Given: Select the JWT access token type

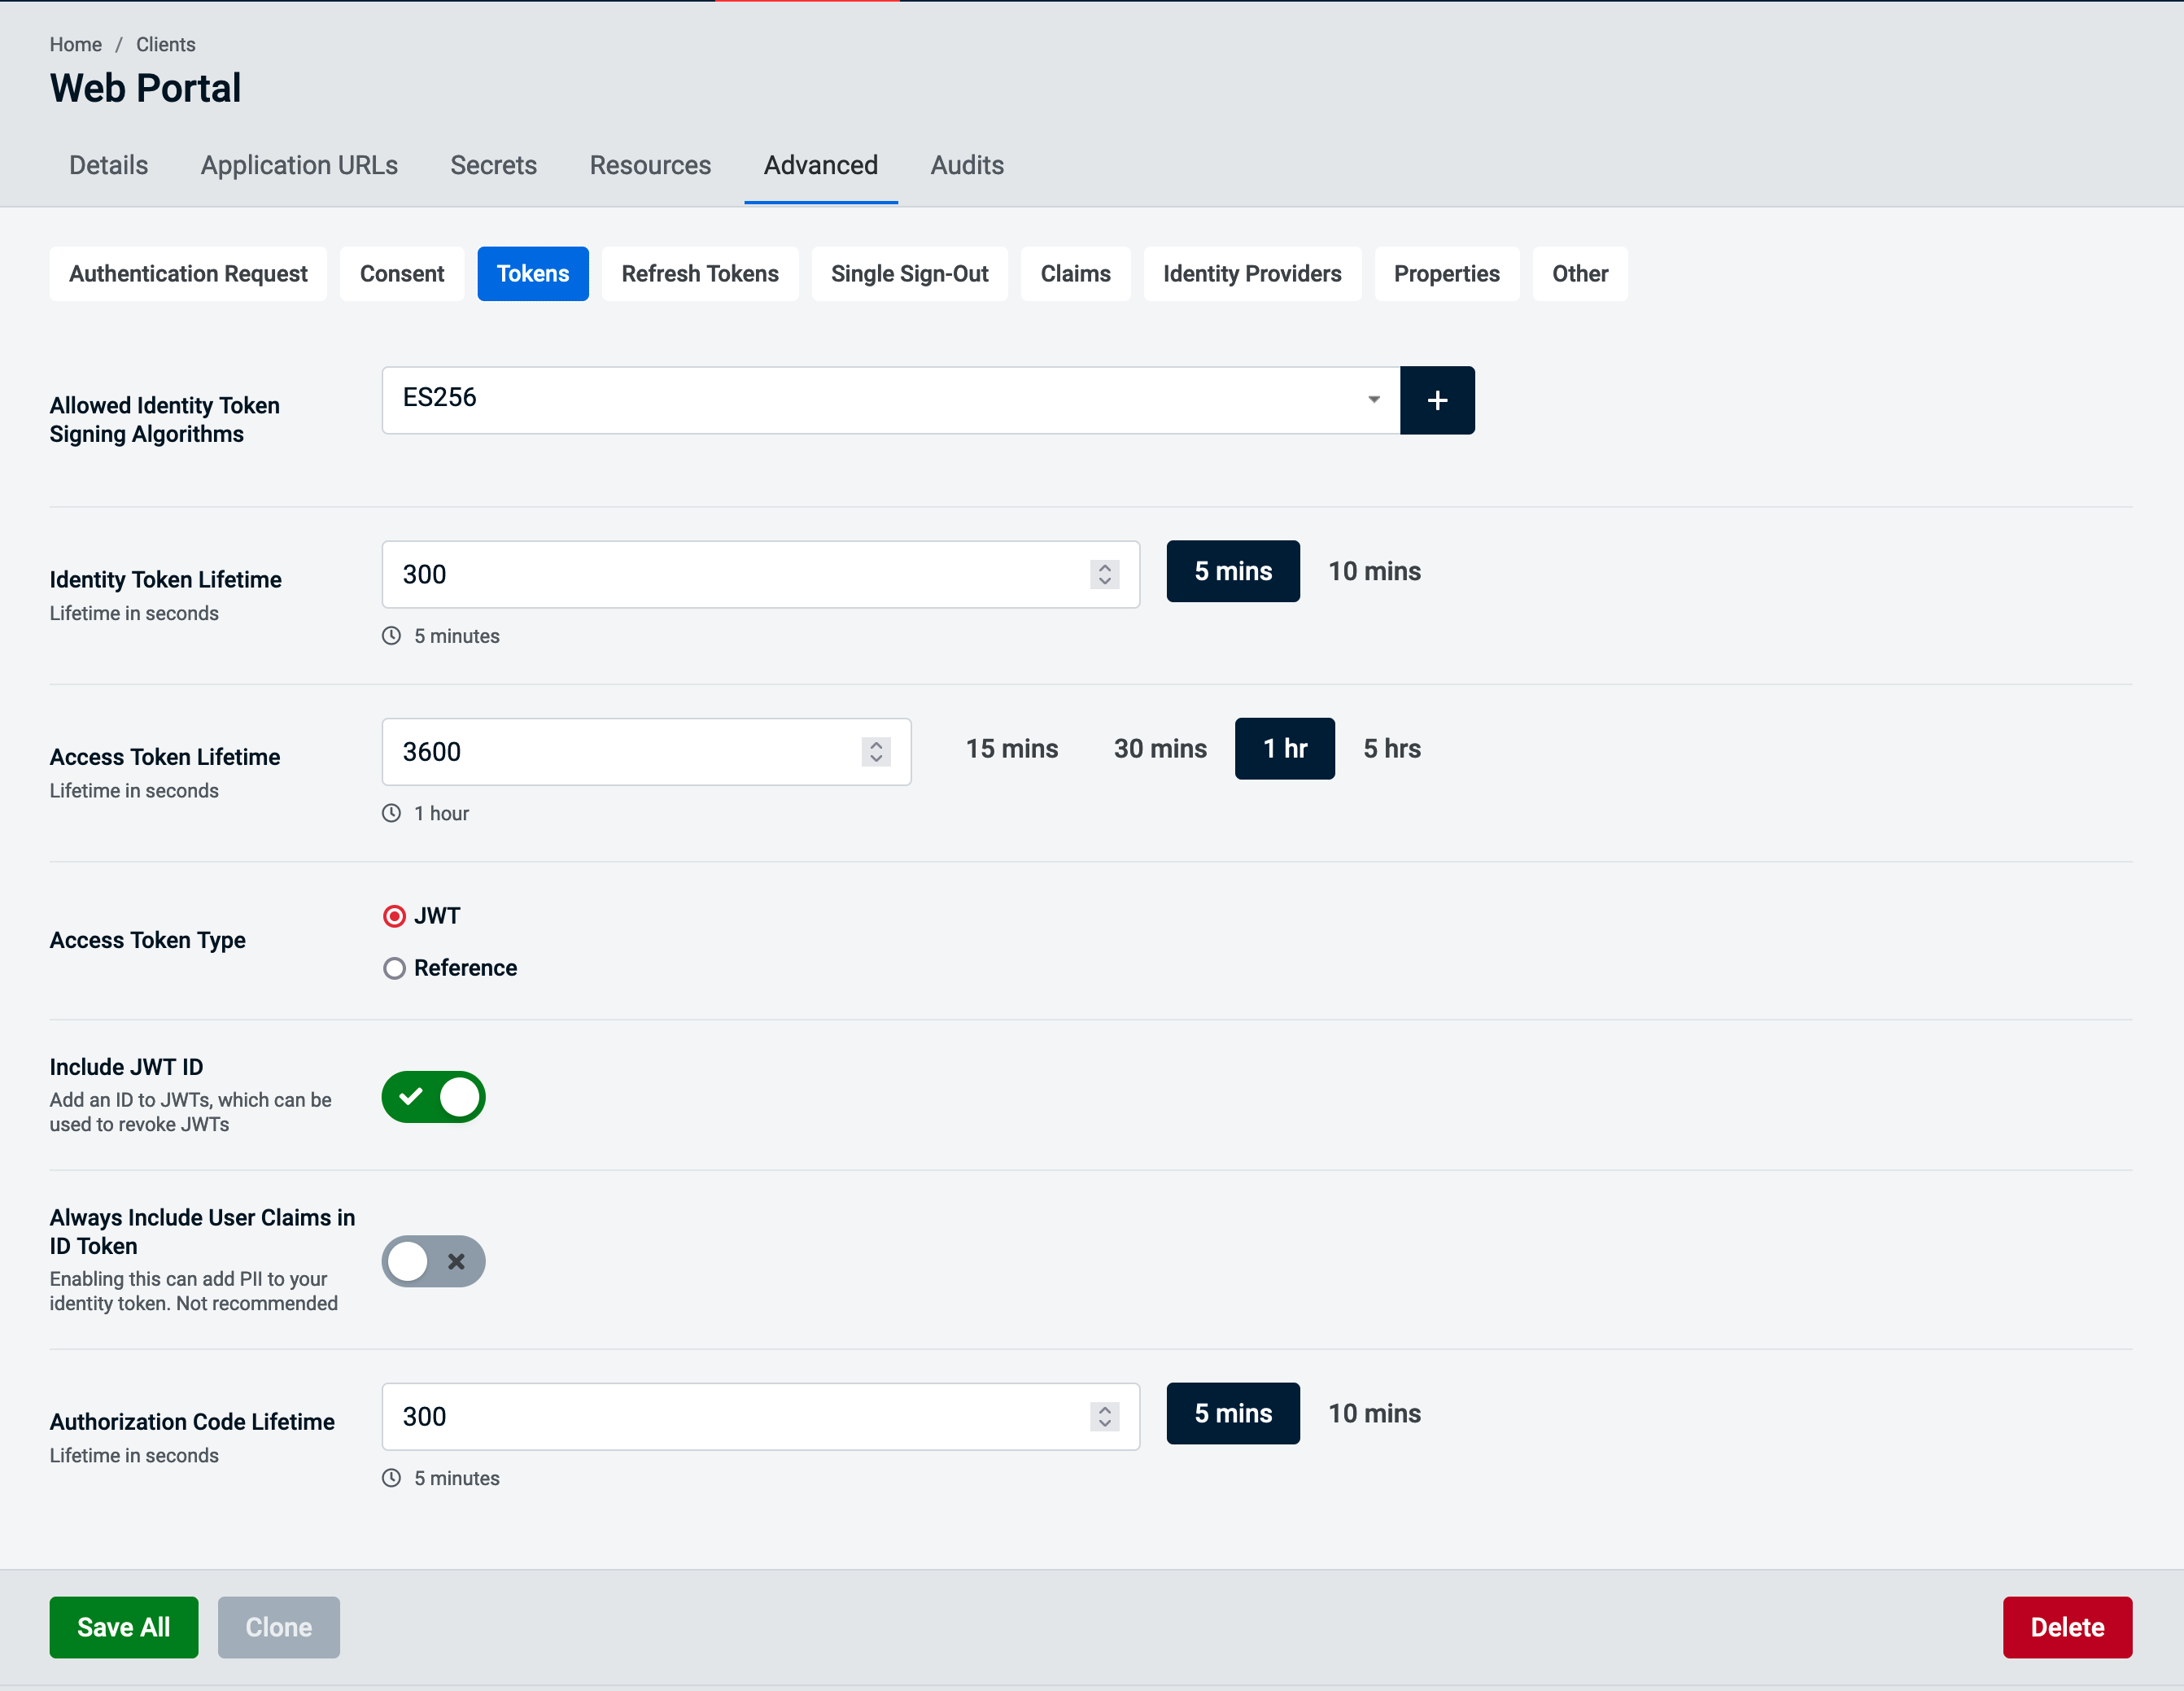Looking at the screenshot, I should coord(395,916).
